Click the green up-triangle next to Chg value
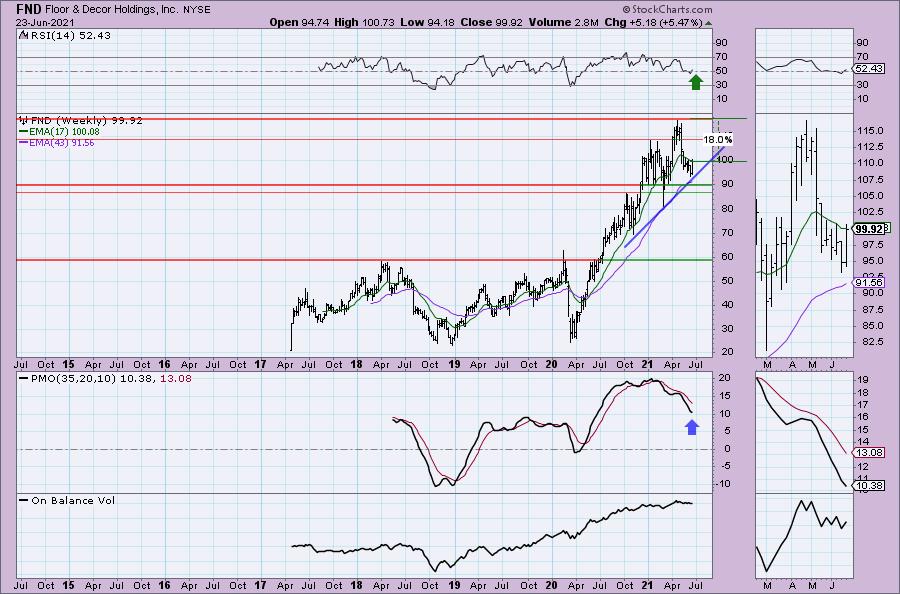900x594 pixels. tap(708, 24)
